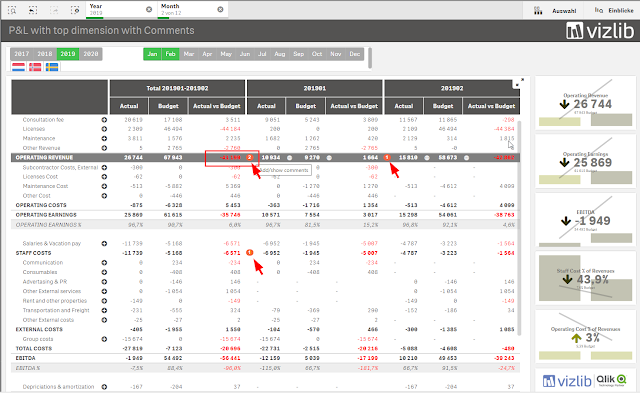
Task: Expand the Salaries & Vacation pay row
Action: coord(104,244)
